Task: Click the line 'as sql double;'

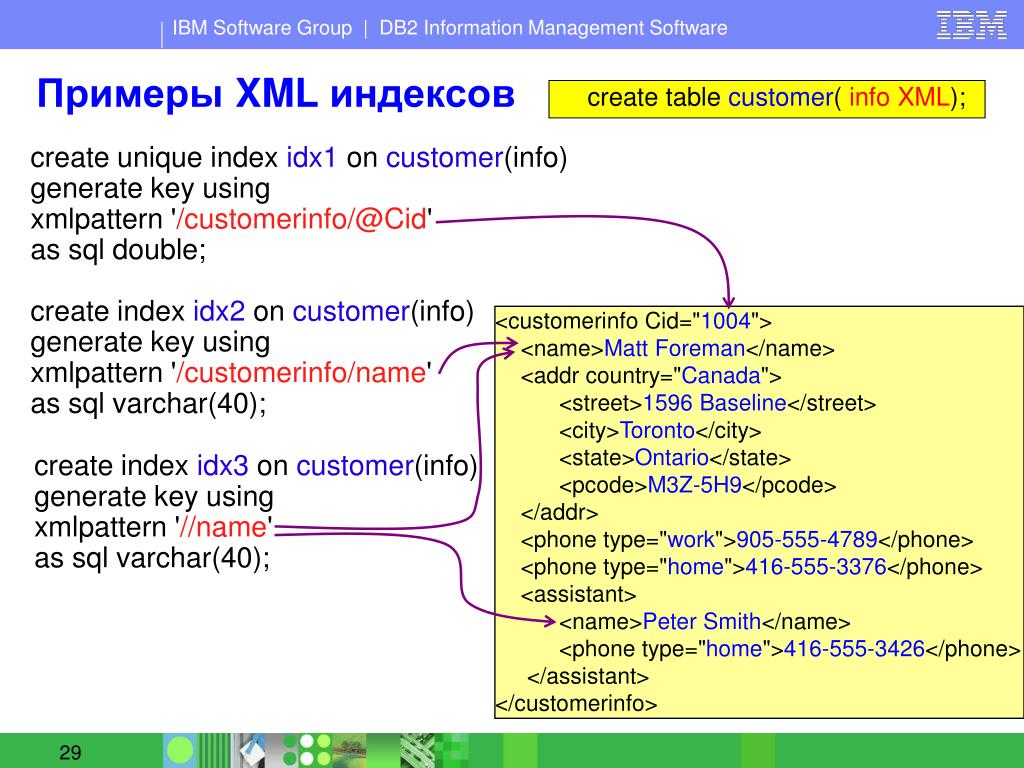Action: pyautogui.click(x=118, y=250)
